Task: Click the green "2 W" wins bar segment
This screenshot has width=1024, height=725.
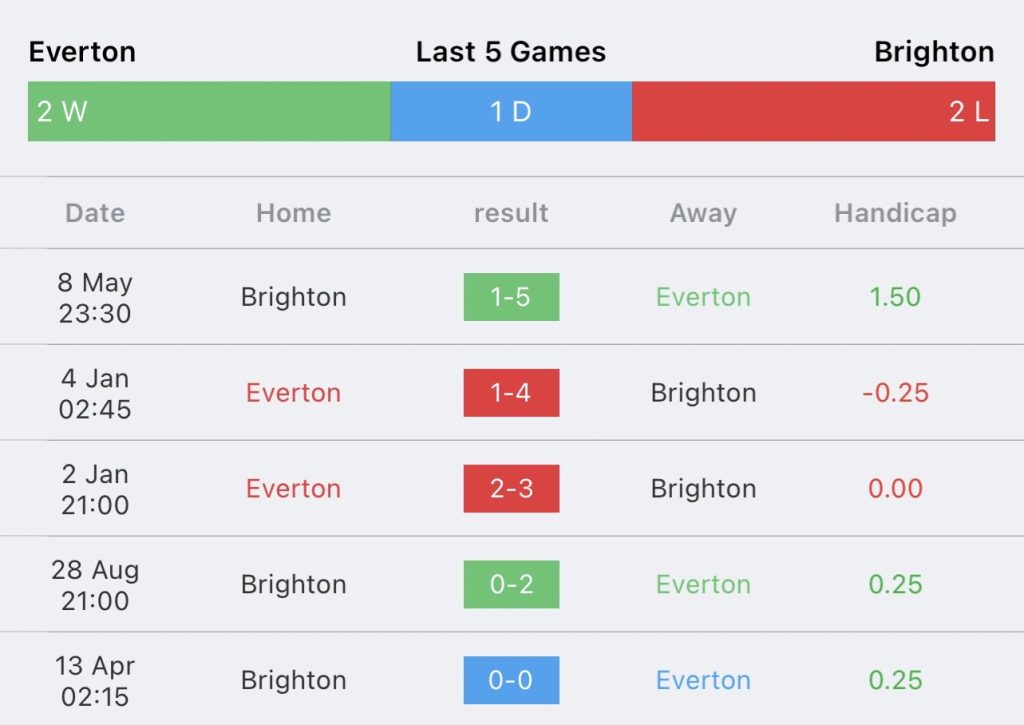Action: click(208, 111)
